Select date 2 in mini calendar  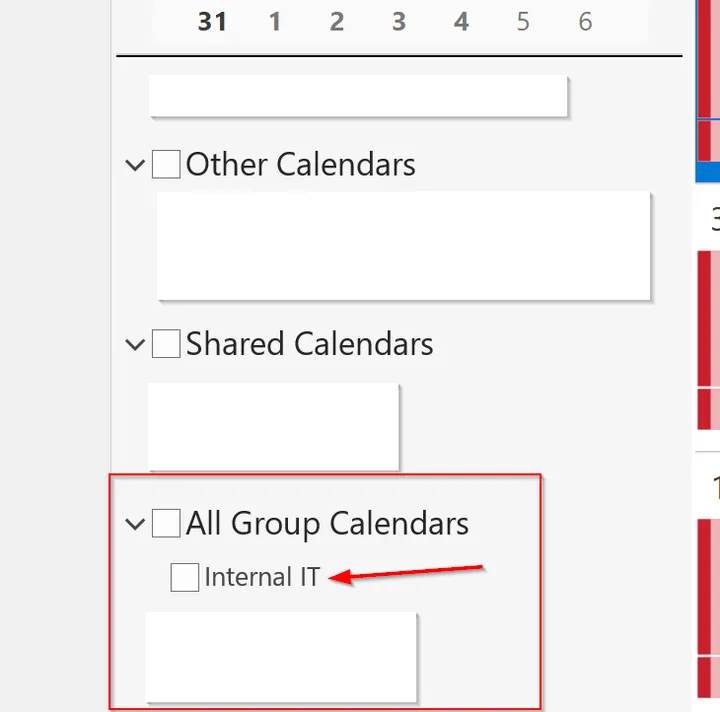[x=337, y=22]
